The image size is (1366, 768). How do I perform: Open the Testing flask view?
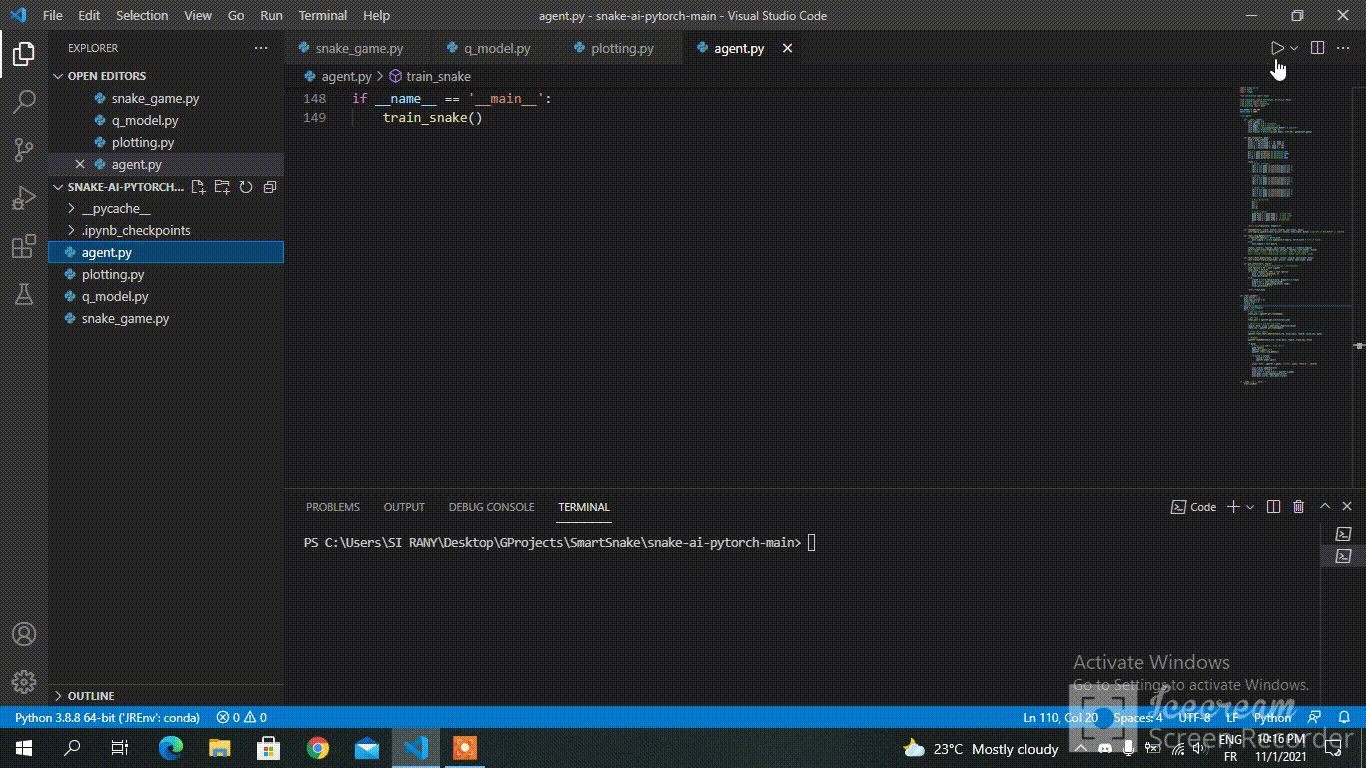point(24,295)
